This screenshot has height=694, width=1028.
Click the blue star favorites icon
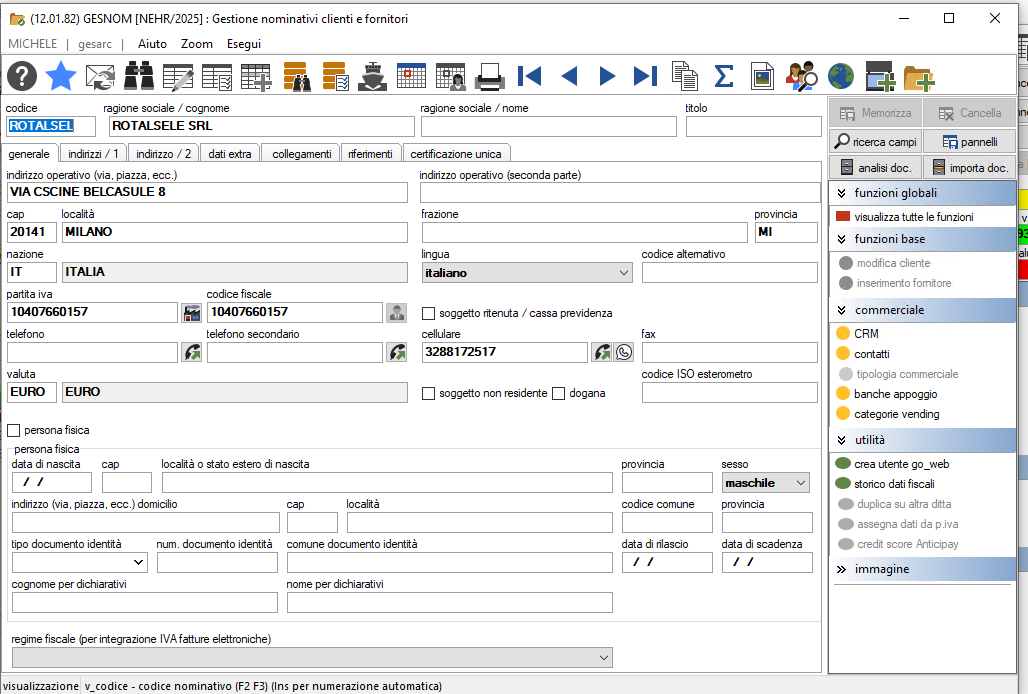[60, 76]
